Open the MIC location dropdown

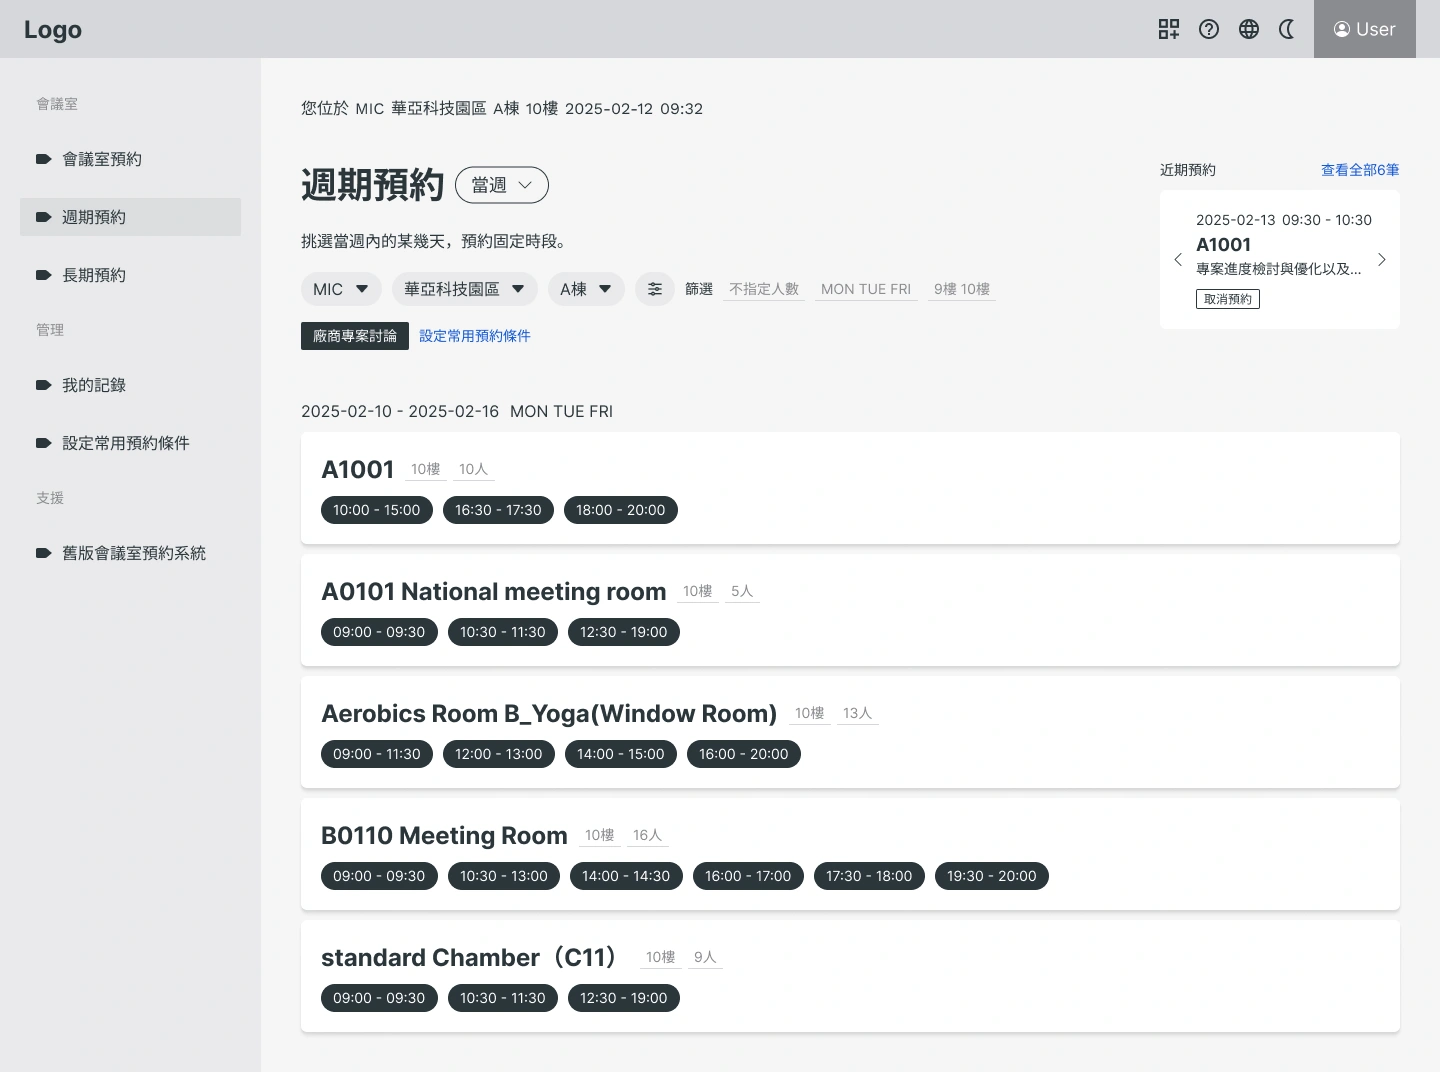(x=341, y=289)
